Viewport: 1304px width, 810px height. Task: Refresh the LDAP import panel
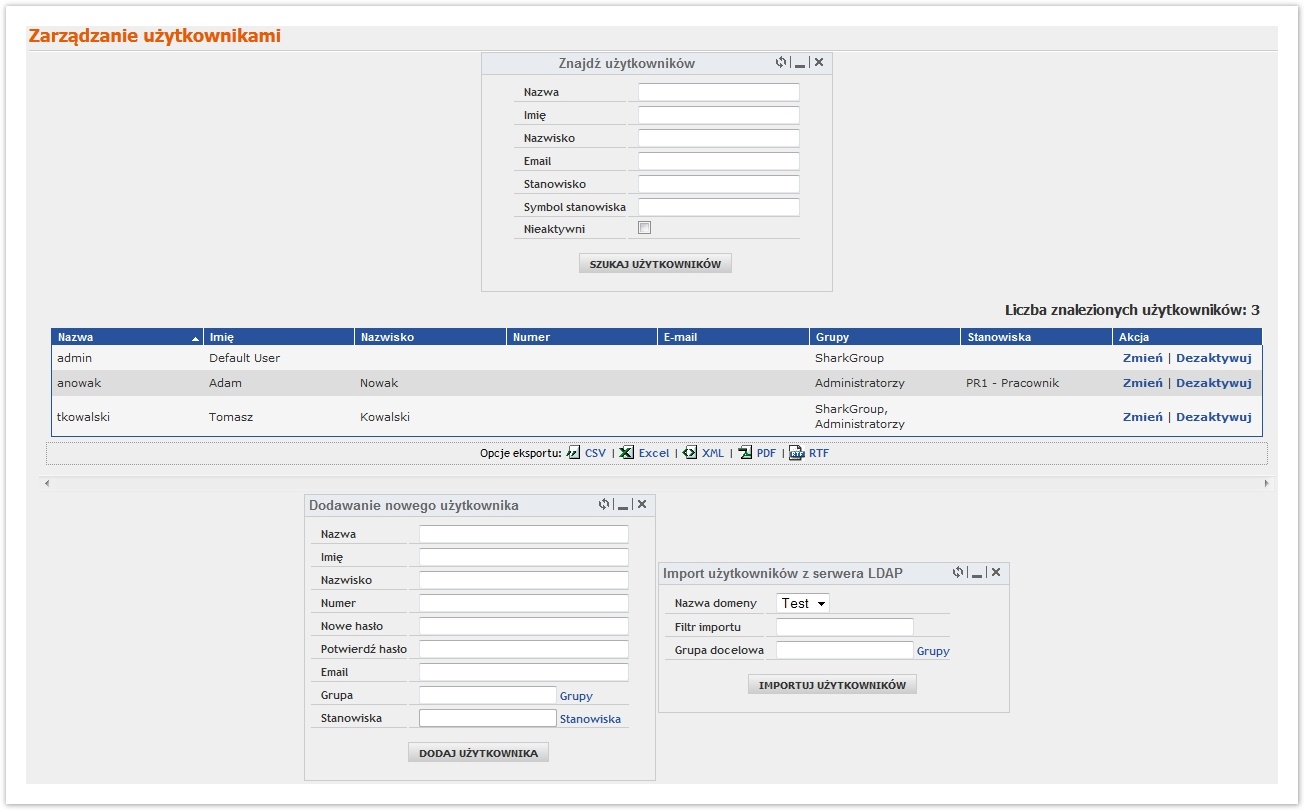[x=958, y=572]
